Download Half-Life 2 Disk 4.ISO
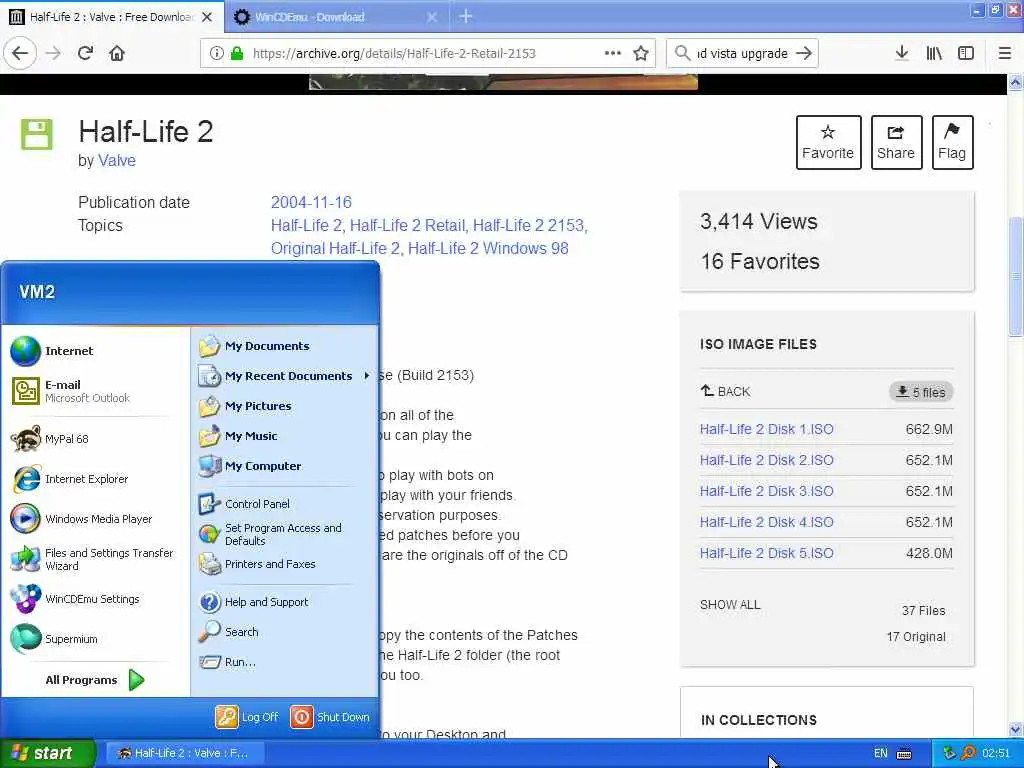Screen dimensions: 1024x768 [x=766, y=522]
